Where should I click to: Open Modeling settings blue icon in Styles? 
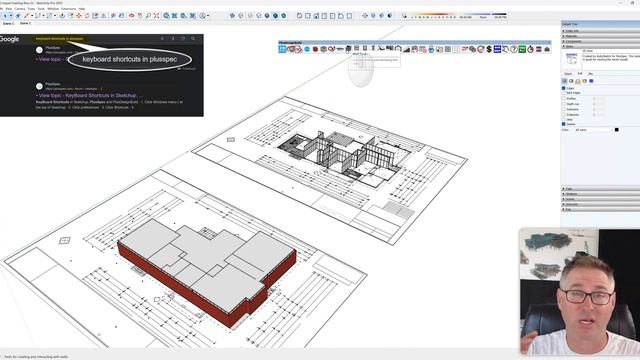click(x=591, y=81)
